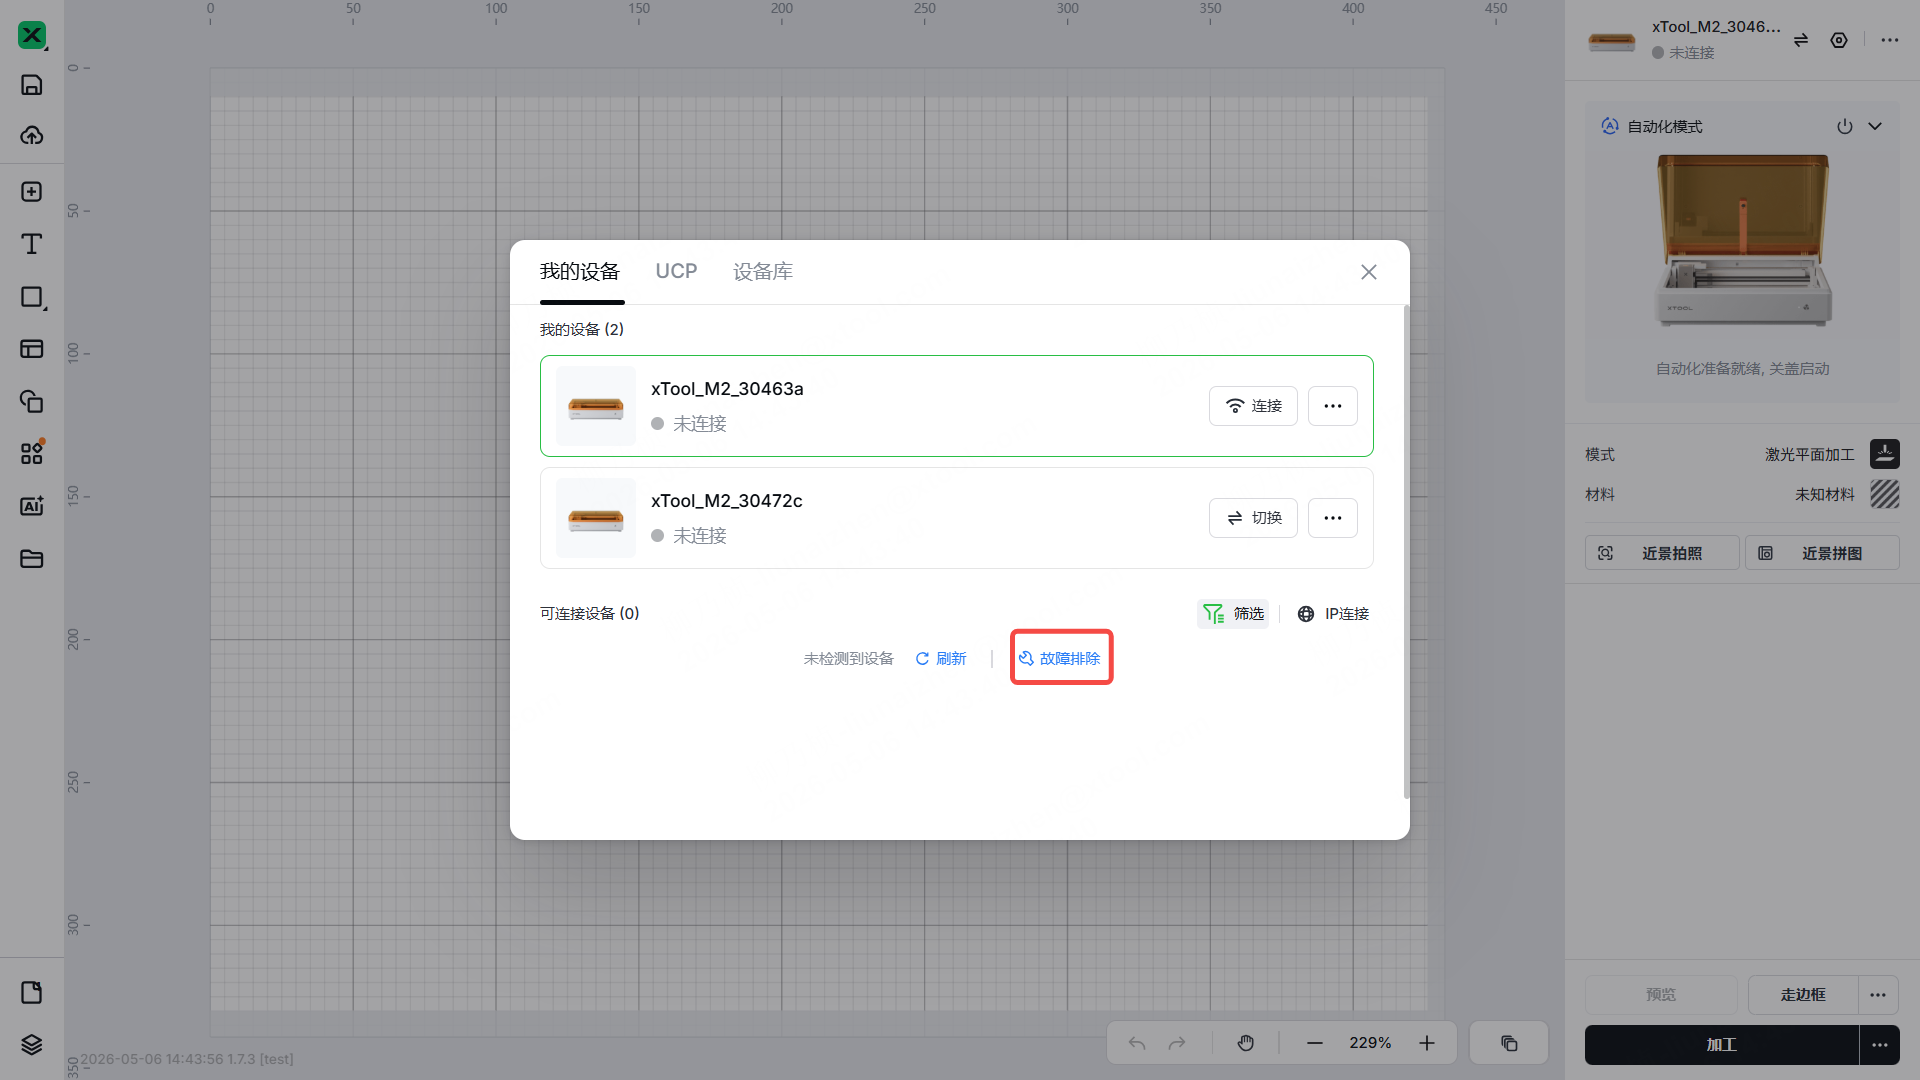
Task: Click 切换 for xTool_M2_30472c
Action: (1253, 518)
